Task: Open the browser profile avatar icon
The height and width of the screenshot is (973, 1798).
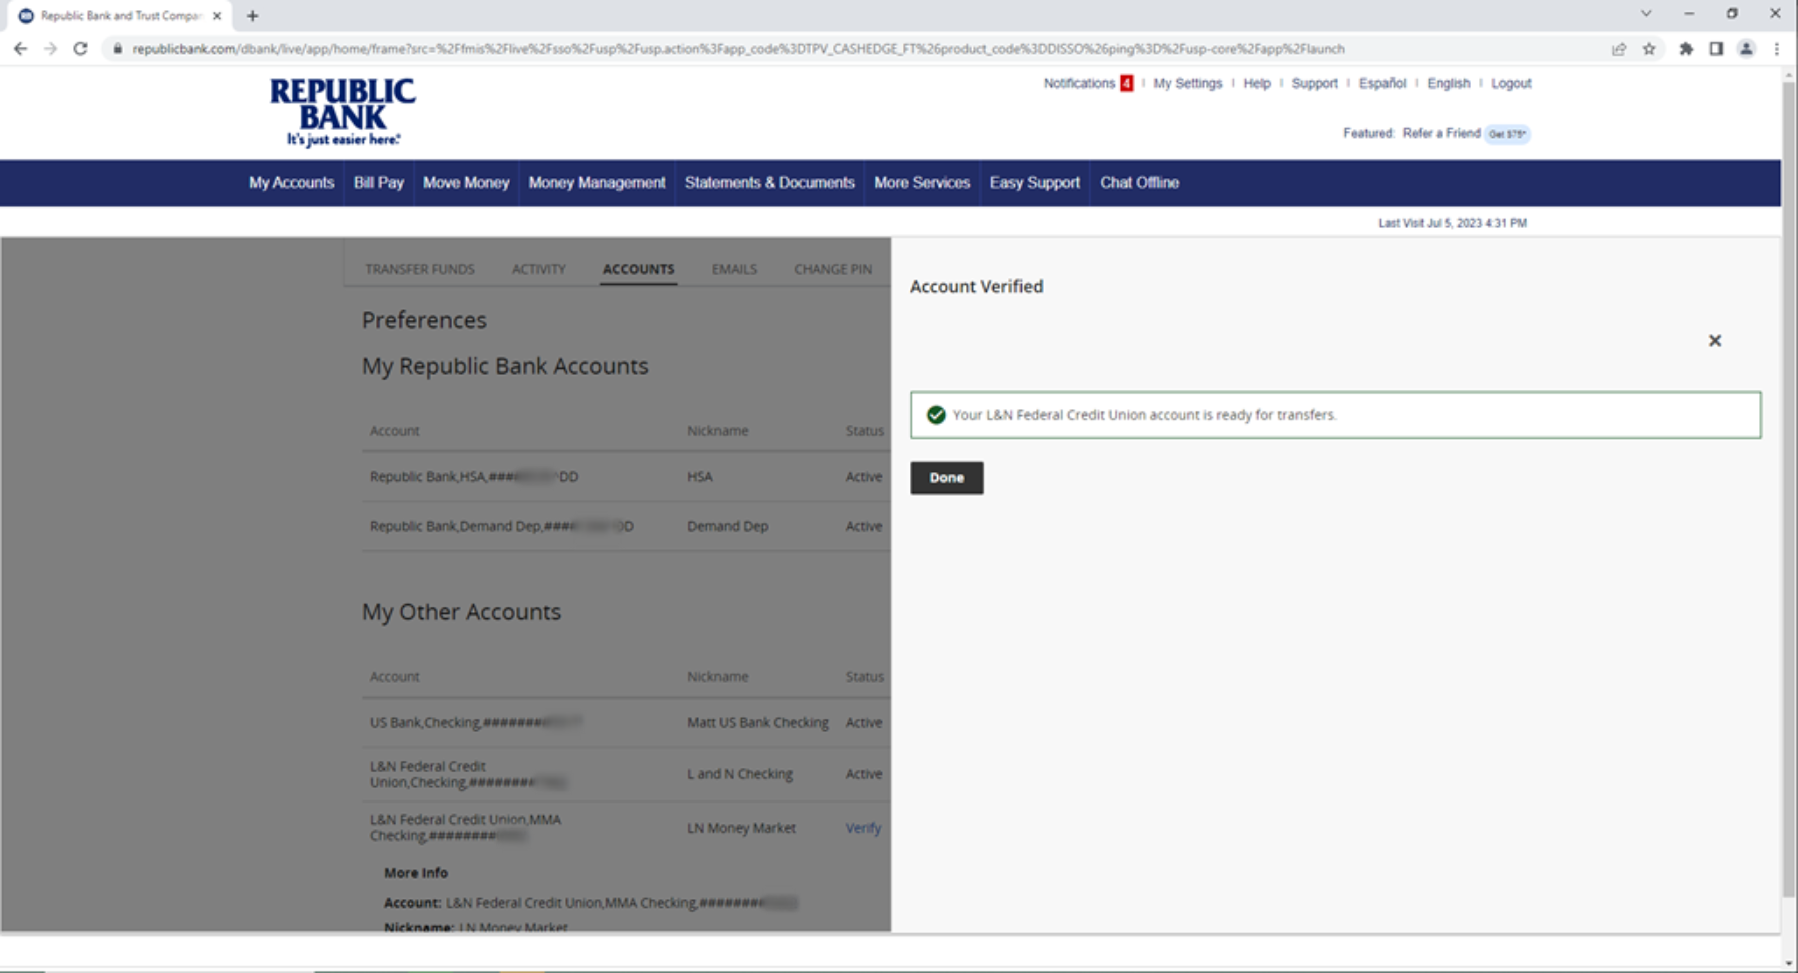Action: (x=1747, y=48)
